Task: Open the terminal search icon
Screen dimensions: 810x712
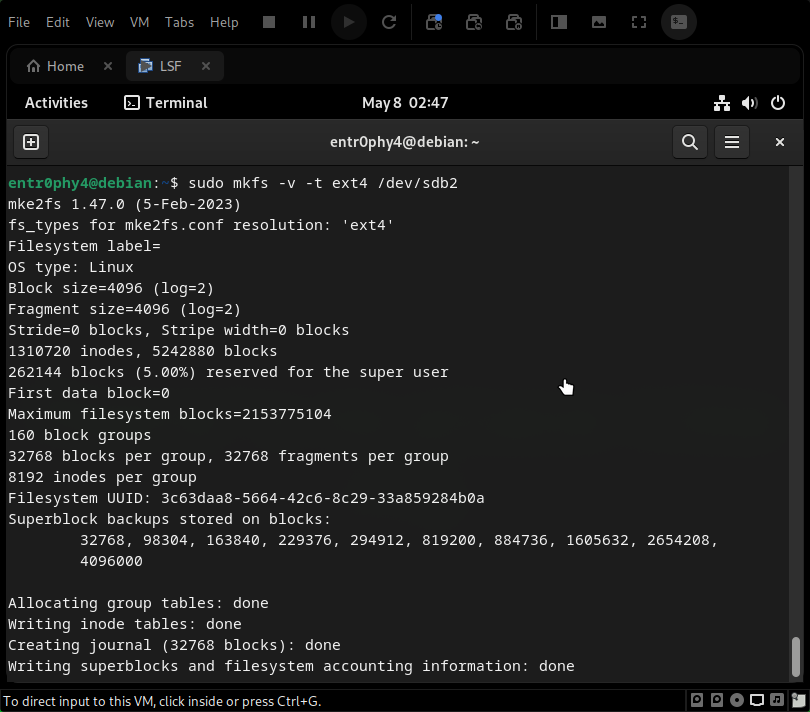Action: [x=689, y=142]
